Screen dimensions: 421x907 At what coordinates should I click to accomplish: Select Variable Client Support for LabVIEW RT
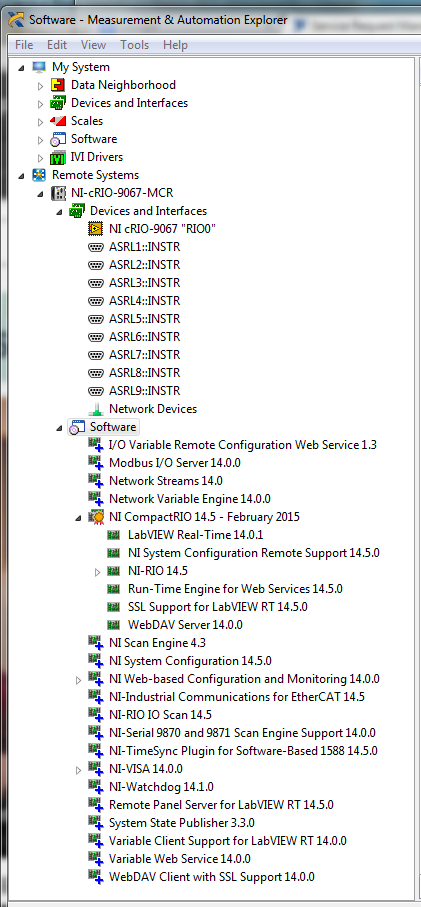[228, 840]
